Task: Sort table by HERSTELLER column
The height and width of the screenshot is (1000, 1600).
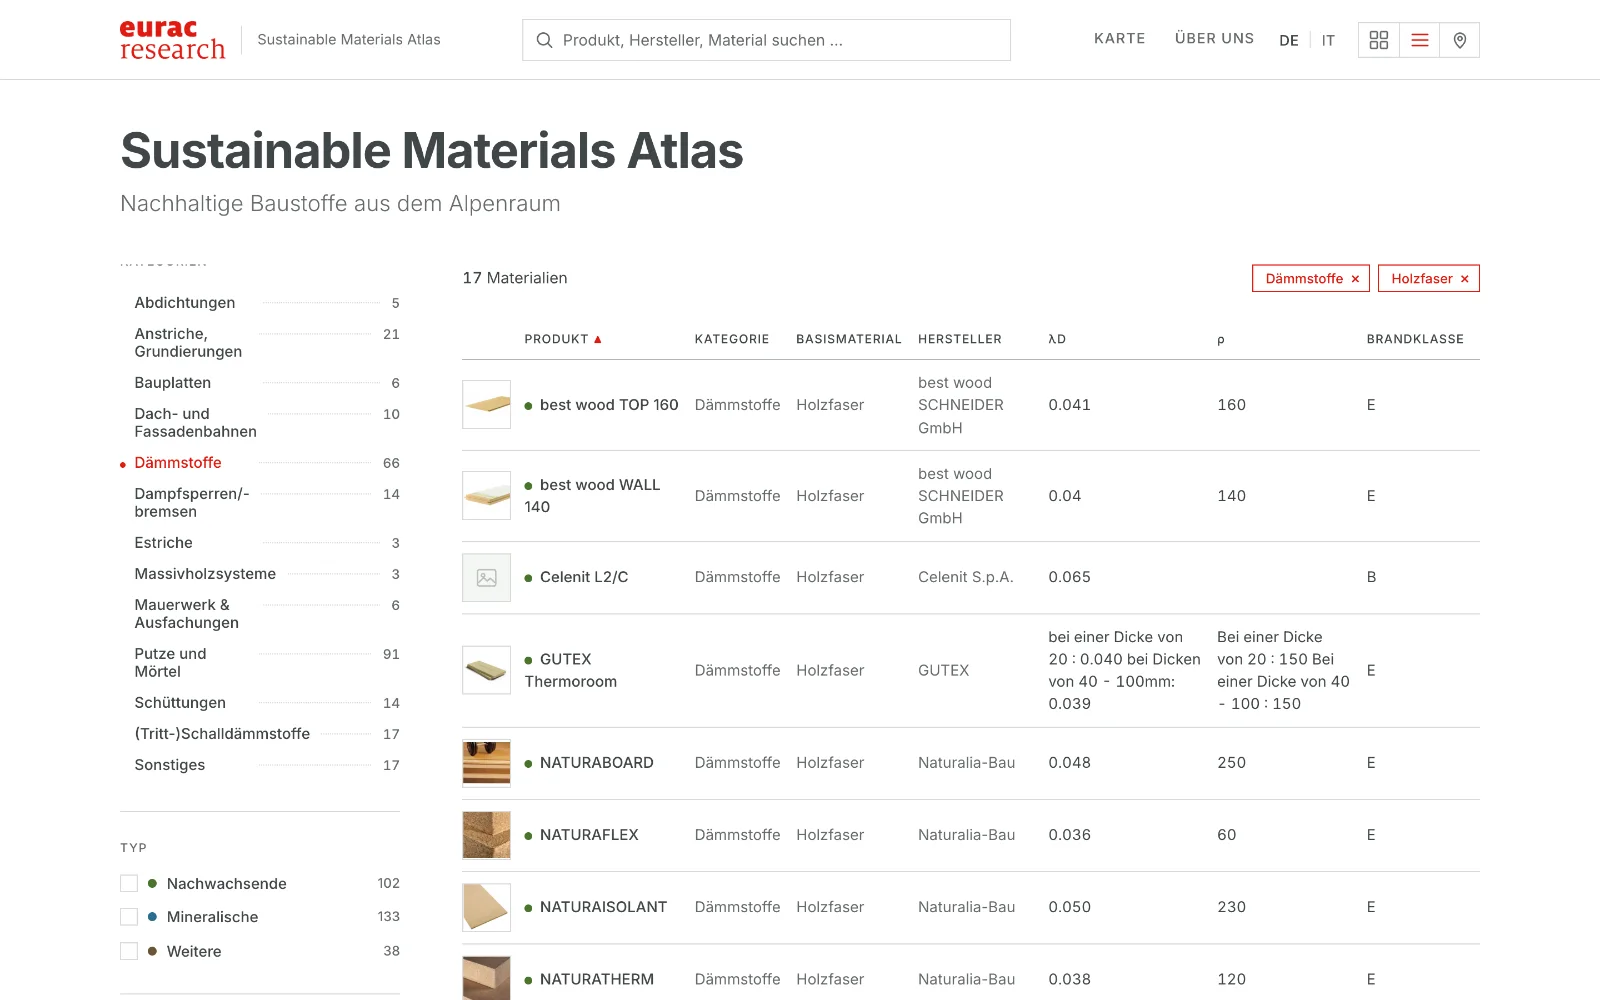Action: (x=959, y=339)
